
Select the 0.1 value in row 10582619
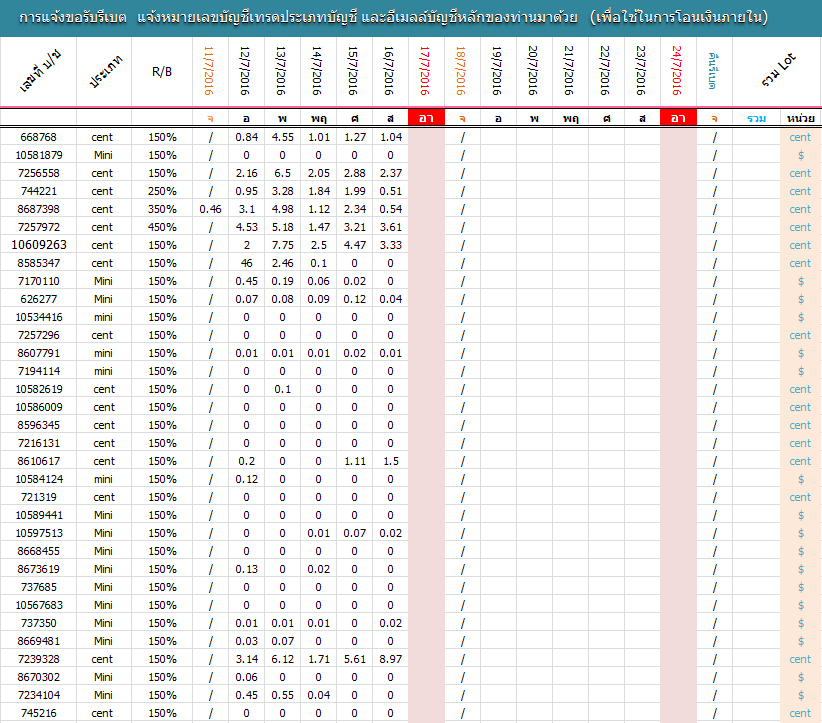pos(283,389)
